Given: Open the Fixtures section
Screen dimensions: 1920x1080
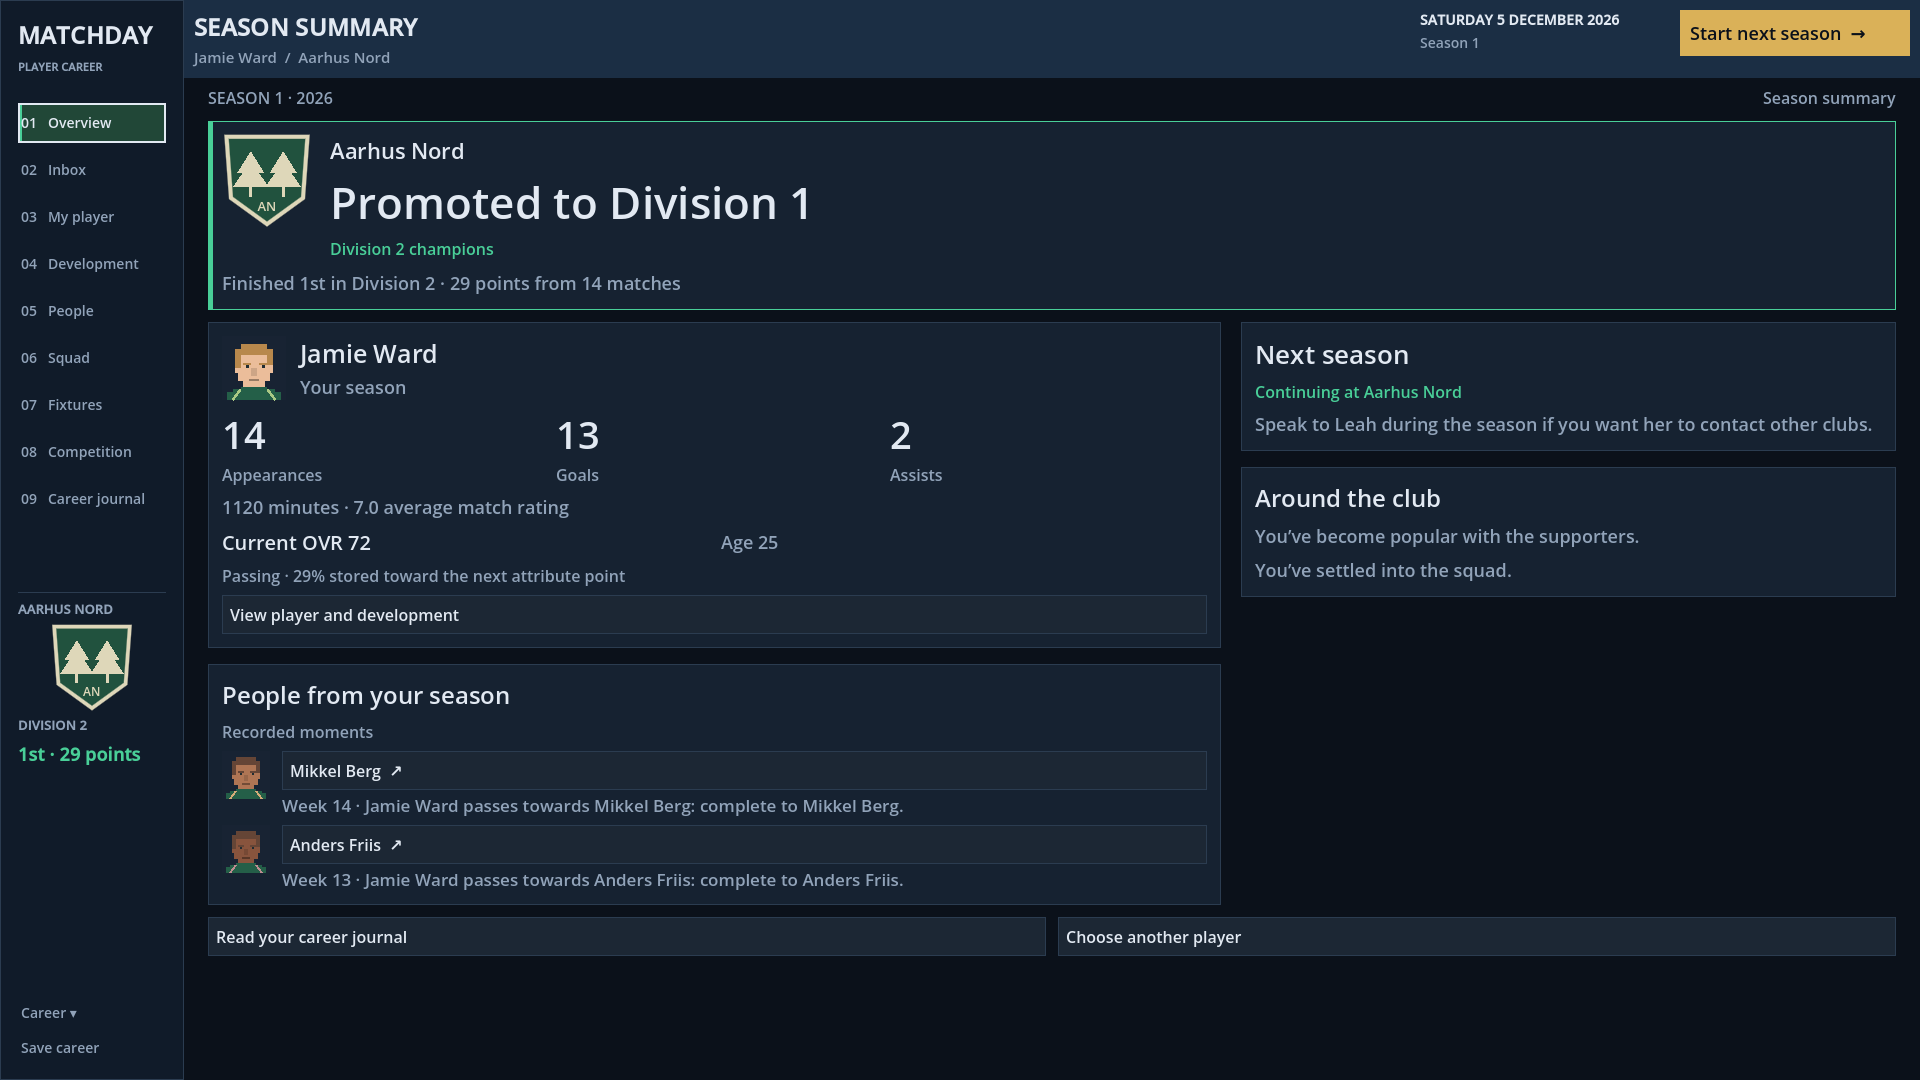Looking at the screenshot, I should click(92, 405).
